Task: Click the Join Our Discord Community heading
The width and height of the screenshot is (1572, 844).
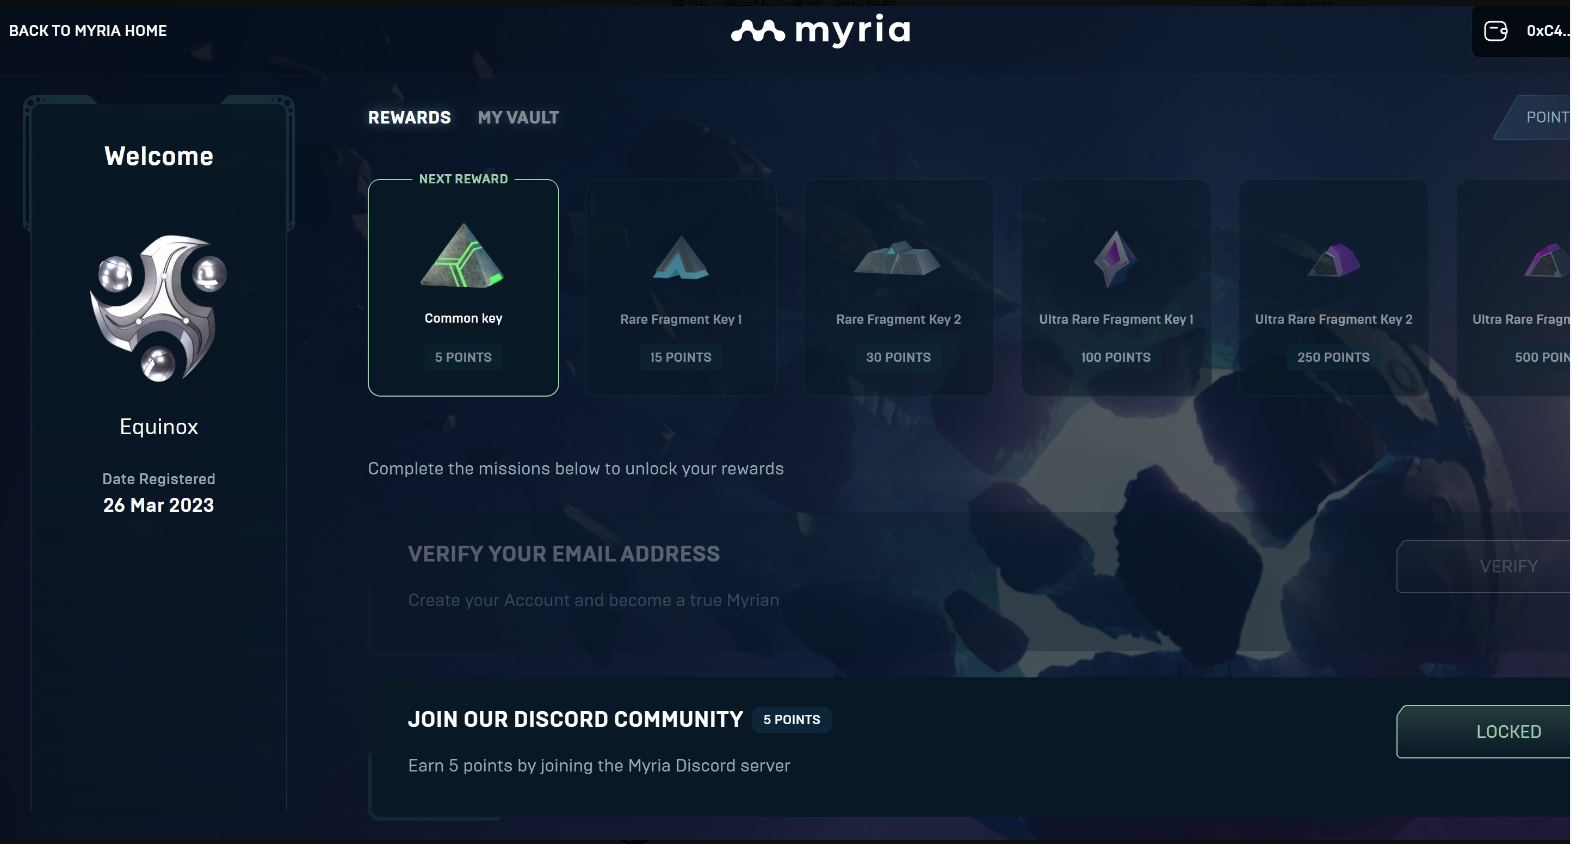Action: pyautogui.click(x=576, y=720)
